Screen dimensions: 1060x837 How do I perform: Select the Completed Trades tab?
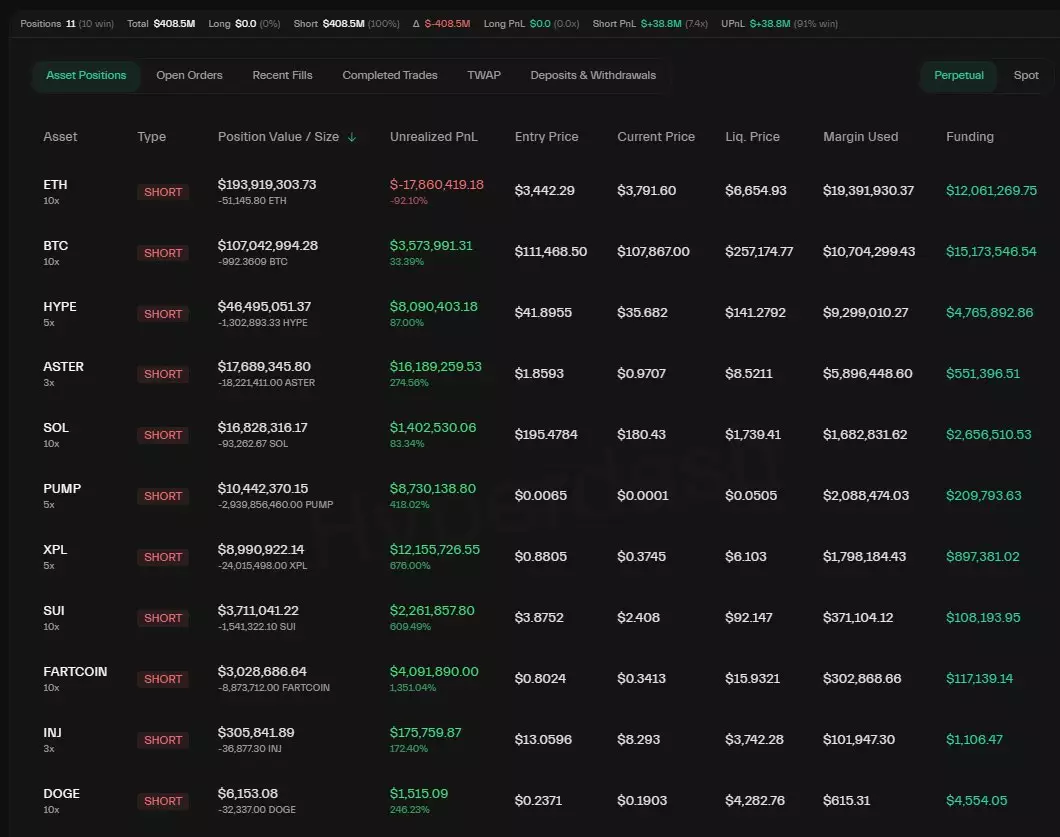[x=389, y=75]
